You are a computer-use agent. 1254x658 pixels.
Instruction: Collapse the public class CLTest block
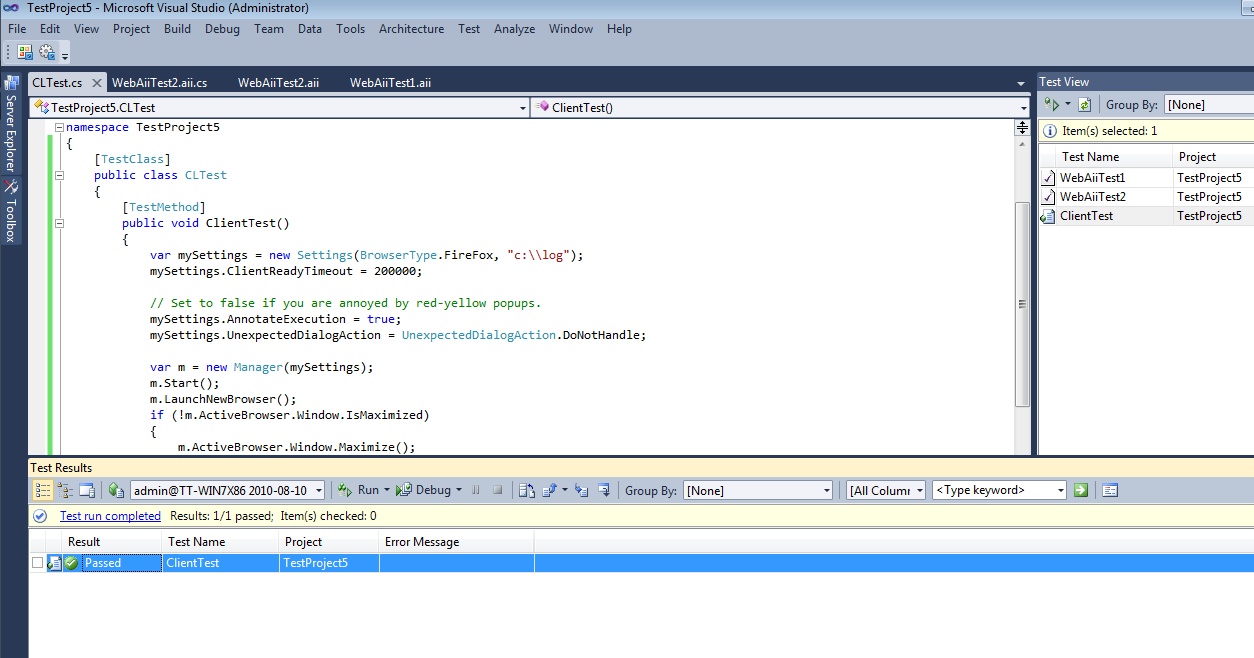[x=58, y=175]
